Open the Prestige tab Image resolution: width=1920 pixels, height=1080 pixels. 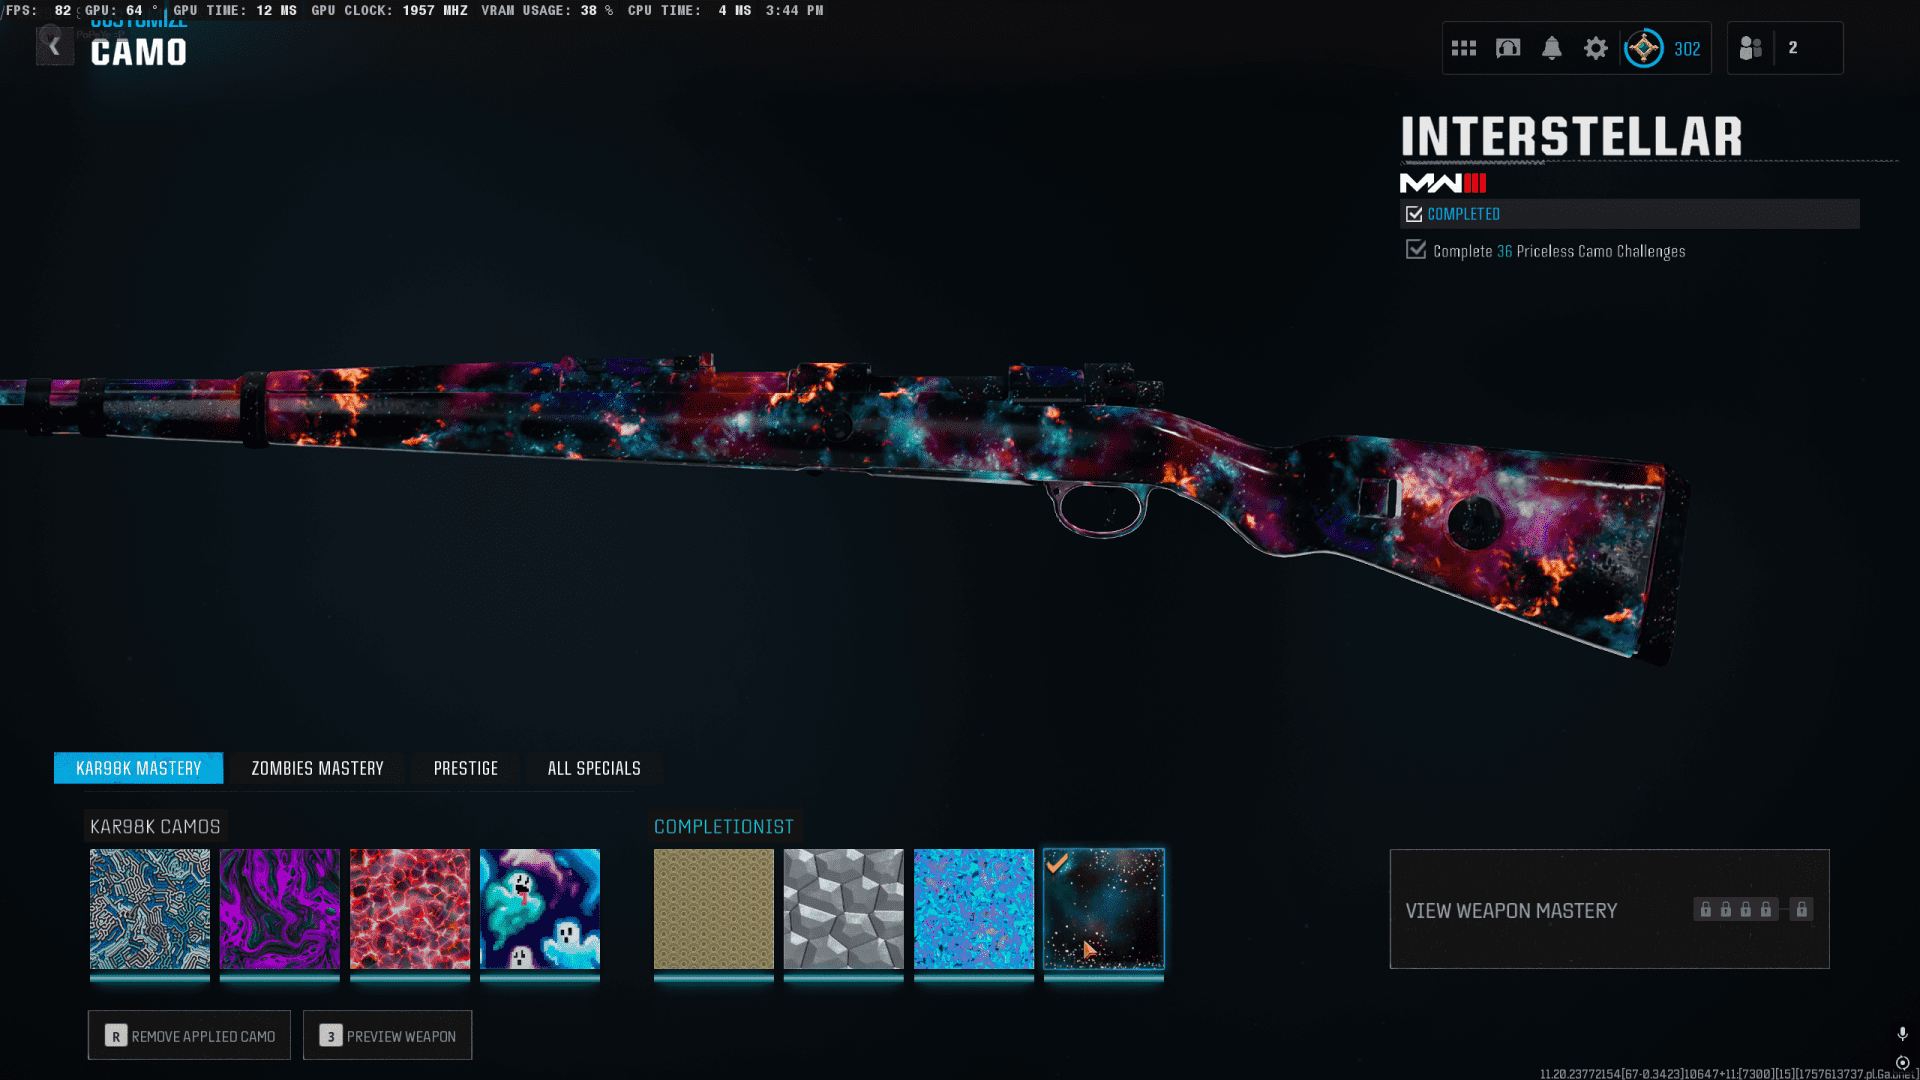click(x=465, y=768)
